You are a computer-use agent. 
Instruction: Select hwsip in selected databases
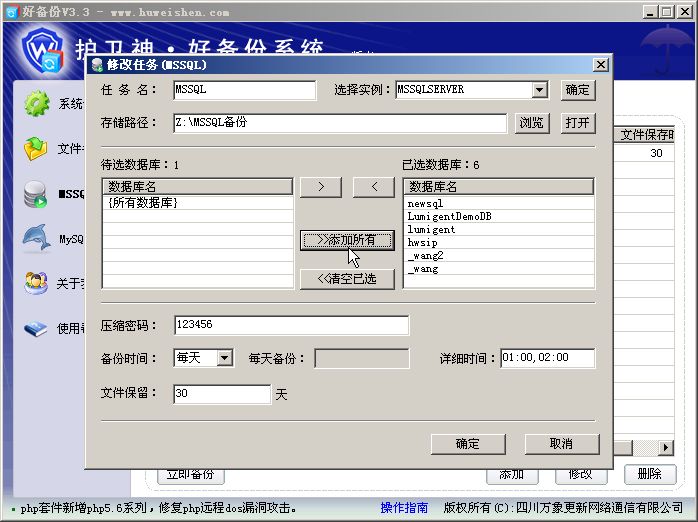click(x=499, y=243)
